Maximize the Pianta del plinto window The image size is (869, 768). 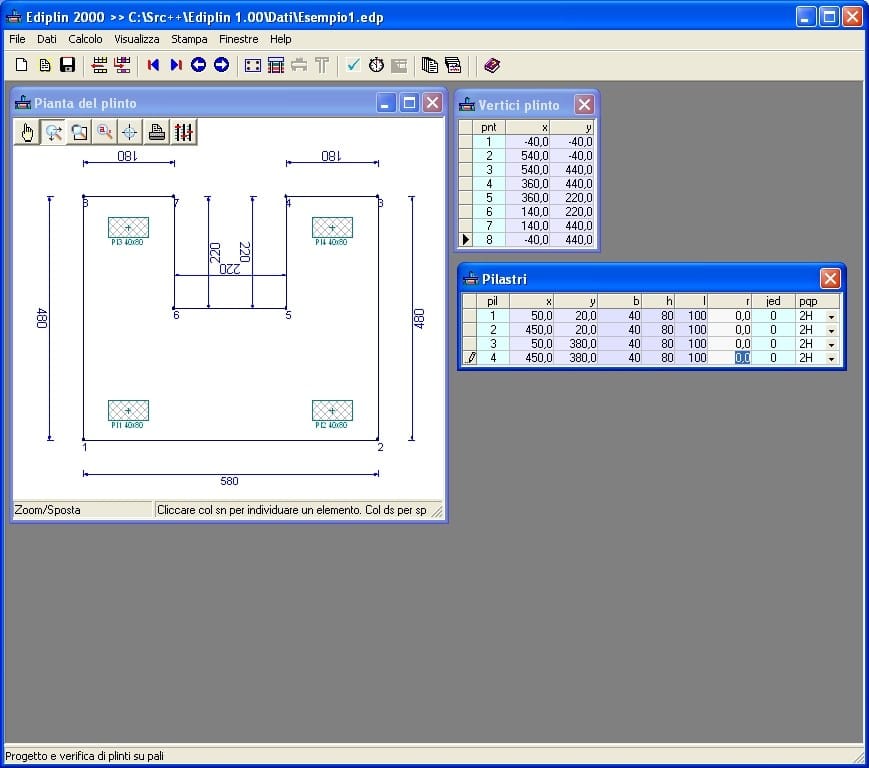[409, 103]
